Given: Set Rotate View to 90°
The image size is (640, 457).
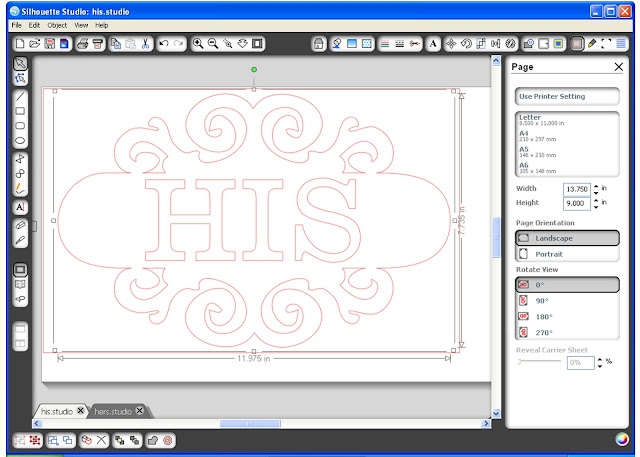Looking at the screenshot, I should [567, 301].
